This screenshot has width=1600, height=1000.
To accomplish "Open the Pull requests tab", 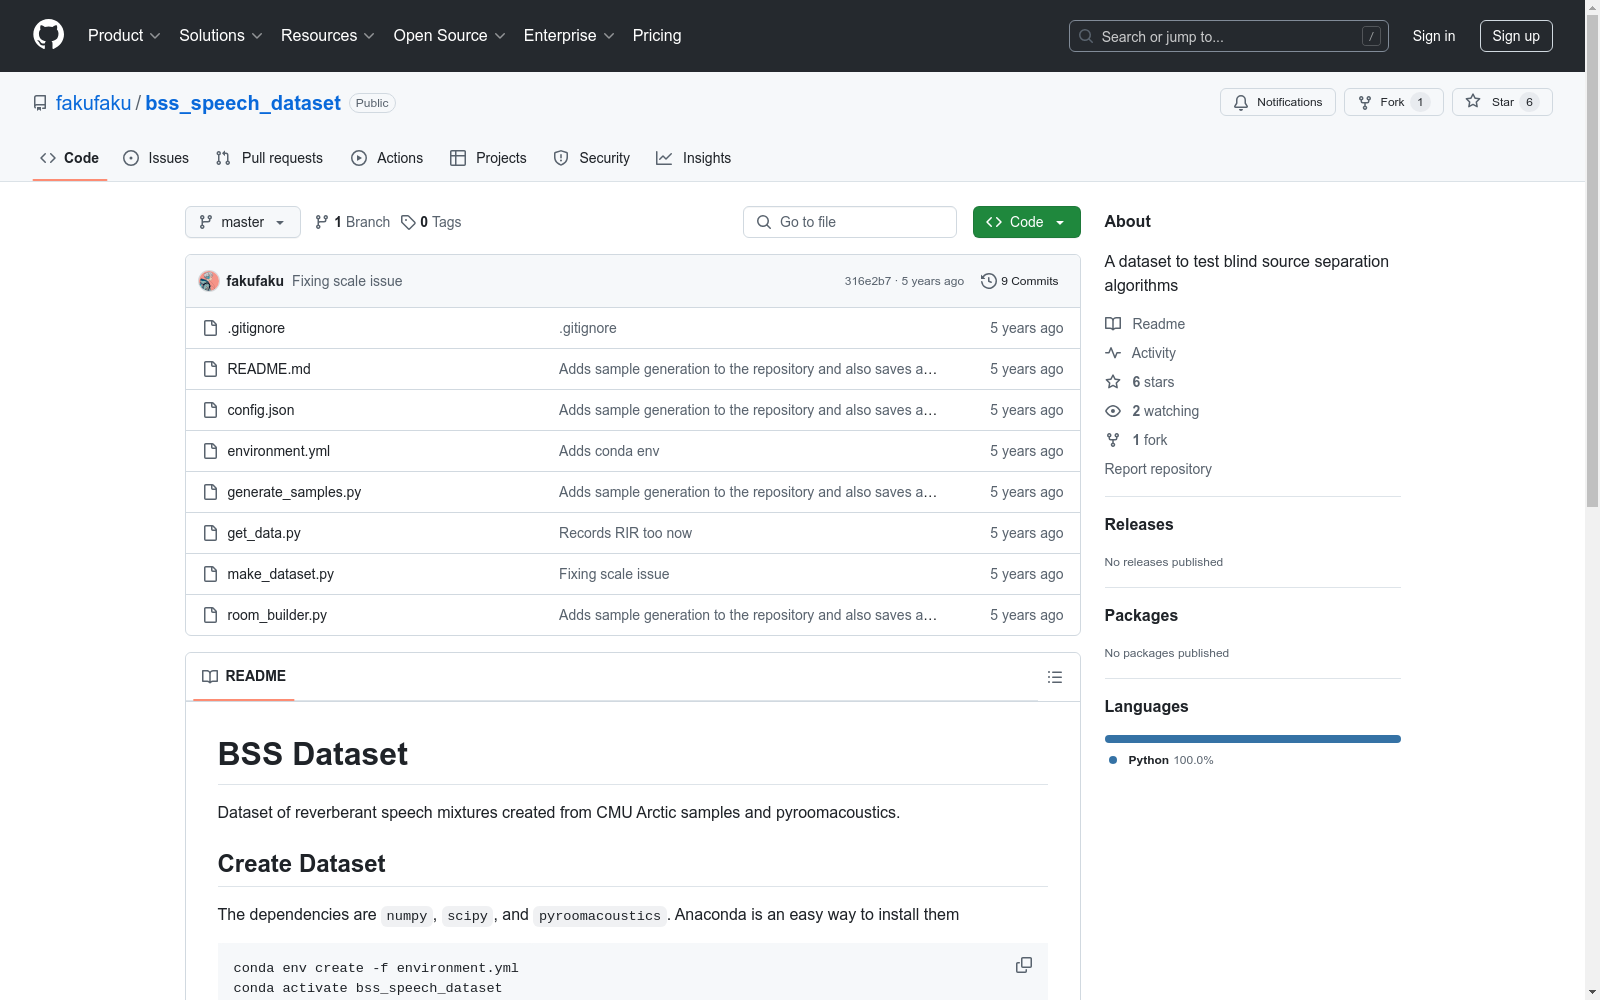I will [x=269, y=158].
